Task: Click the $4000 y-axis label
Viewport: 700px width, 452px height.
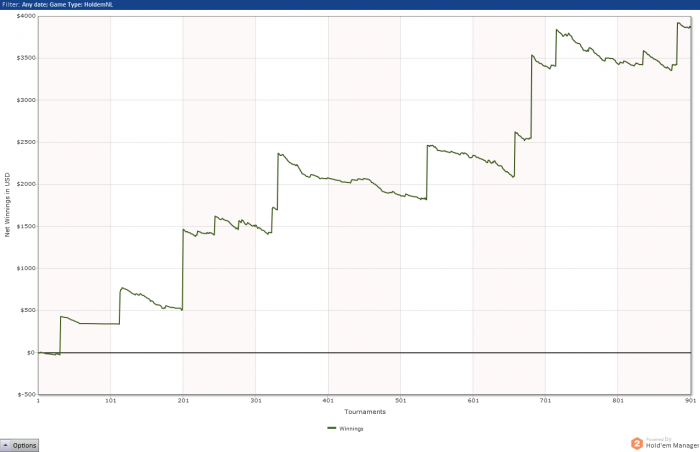Action: [x=26, y=16]
